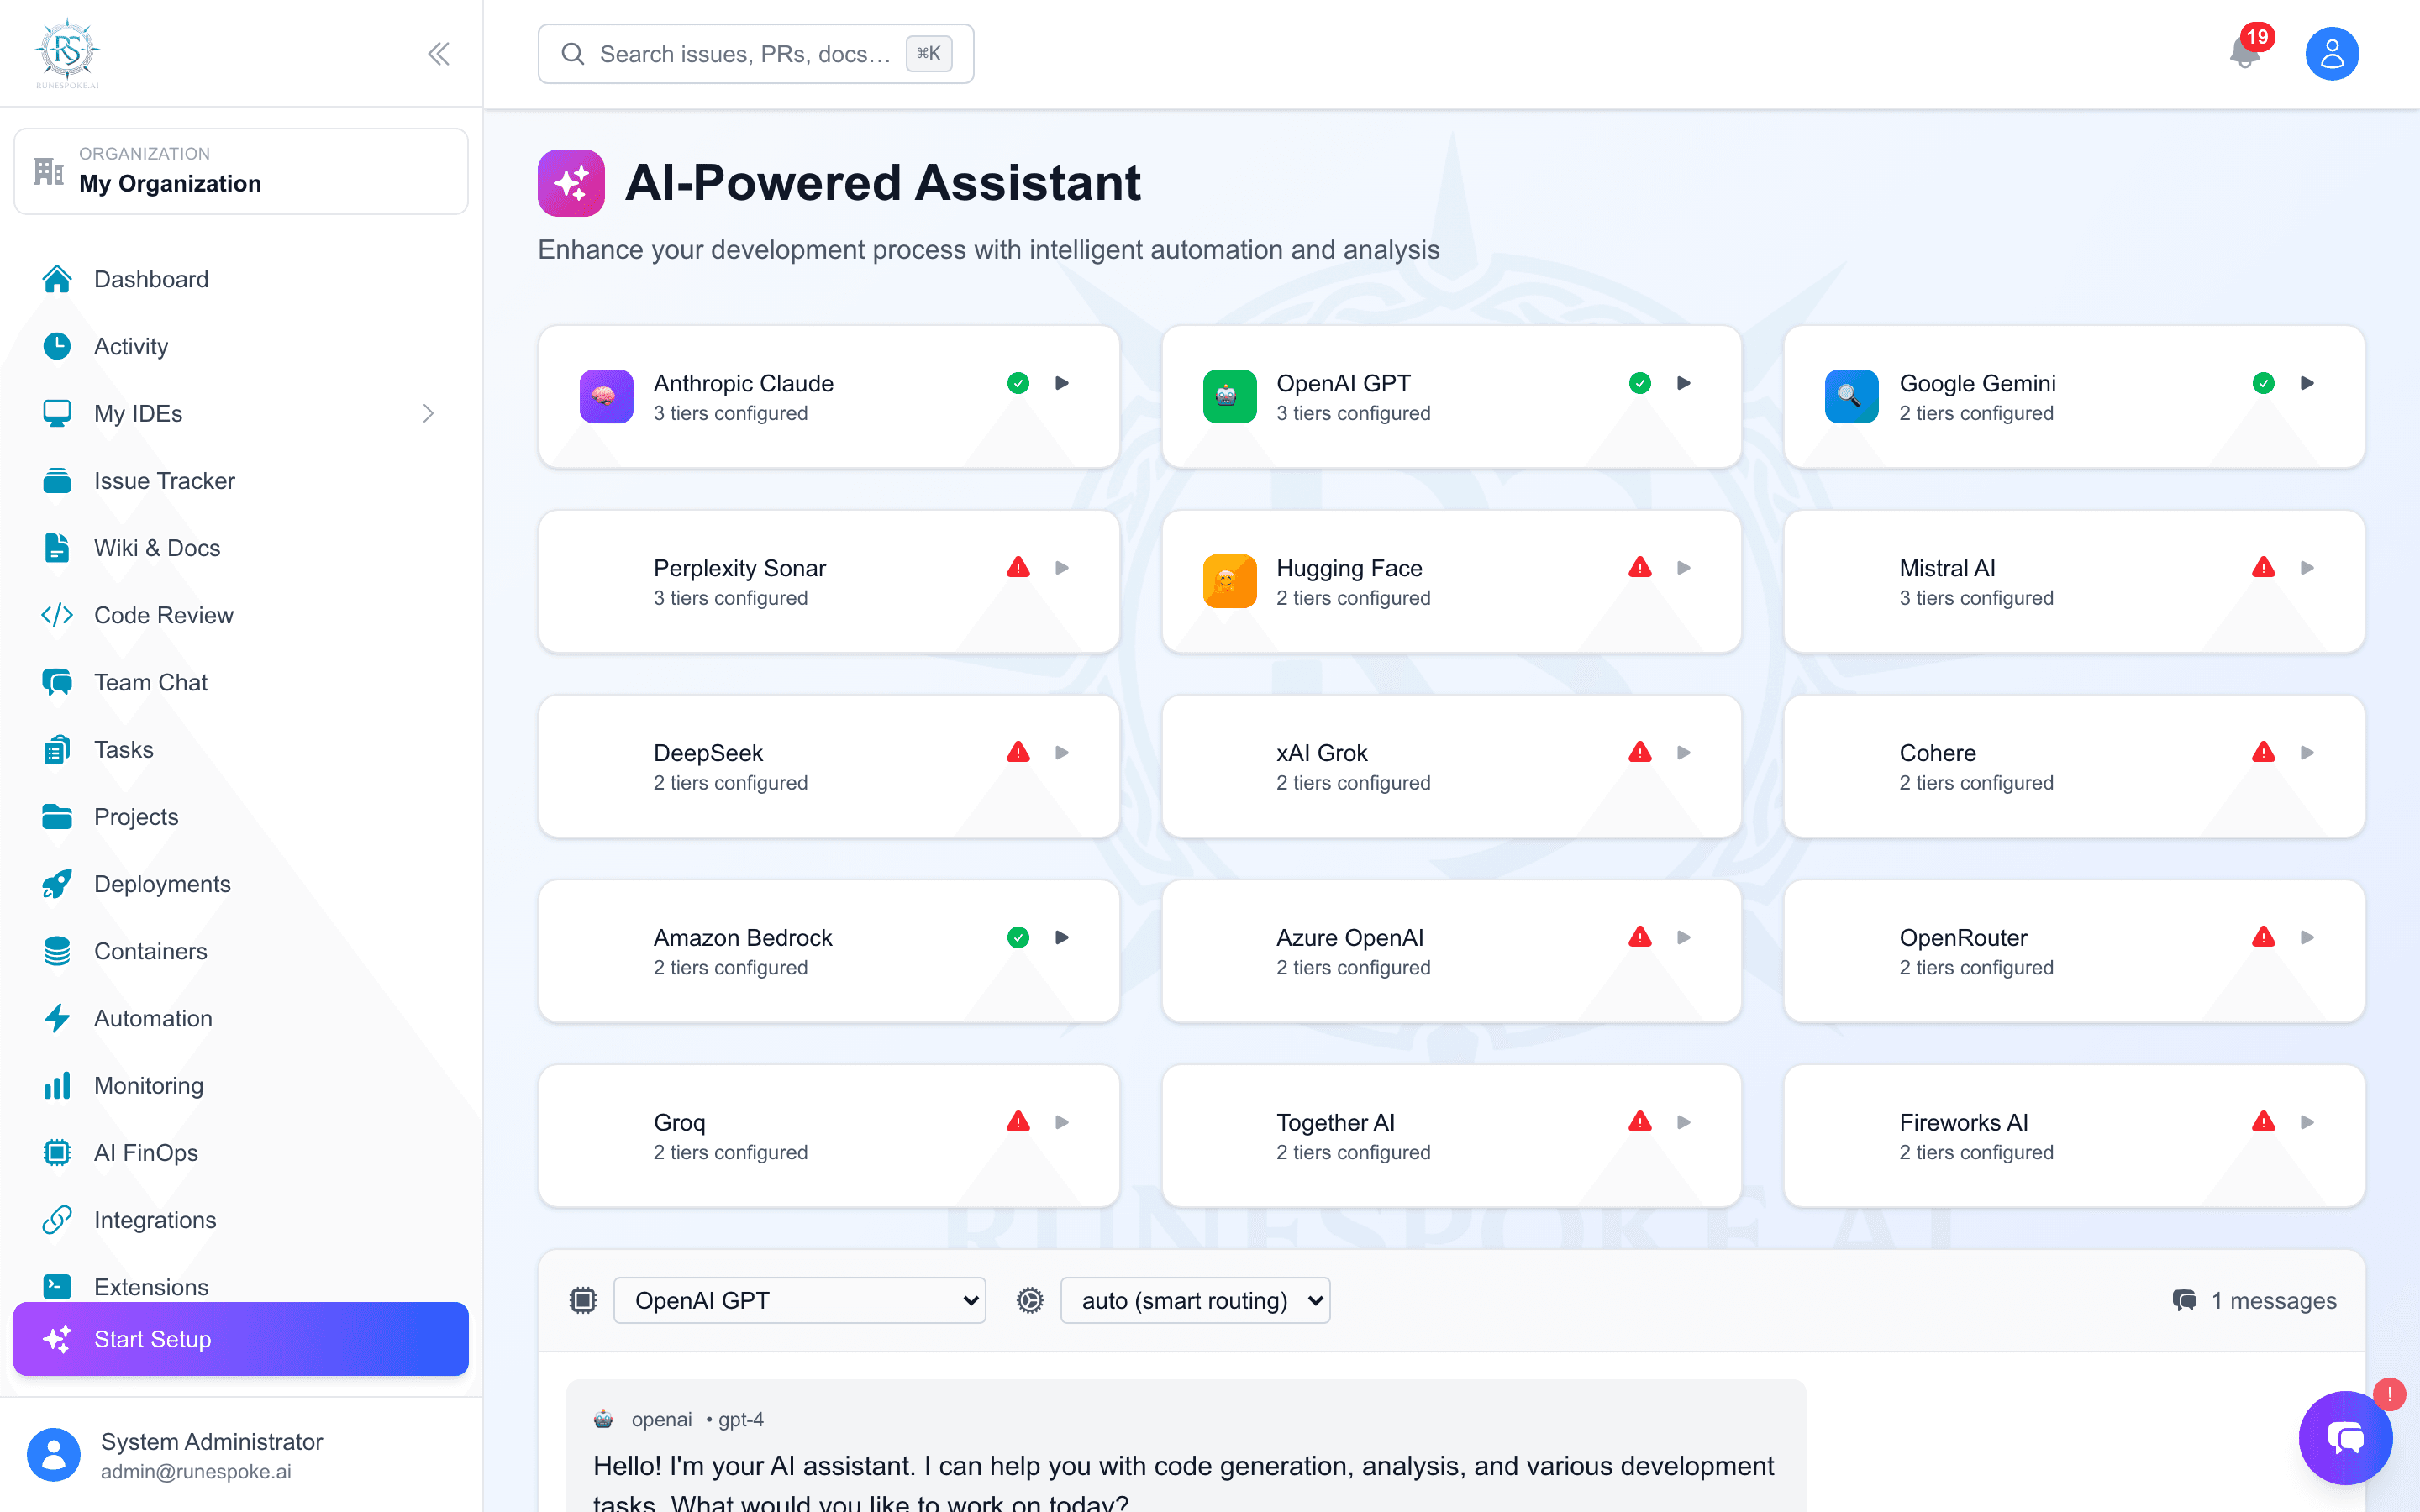Image resolution: width=2420 pixels, height=1512 pixels.
Task: Expand My IDEs submenu chevron
Action: (x=428, y=414)
